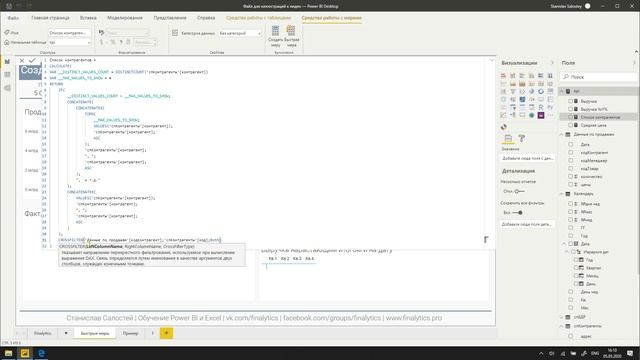Launch Internet Explorer from the taskbar
640x360 pixels.
click(x=41, y=353)
